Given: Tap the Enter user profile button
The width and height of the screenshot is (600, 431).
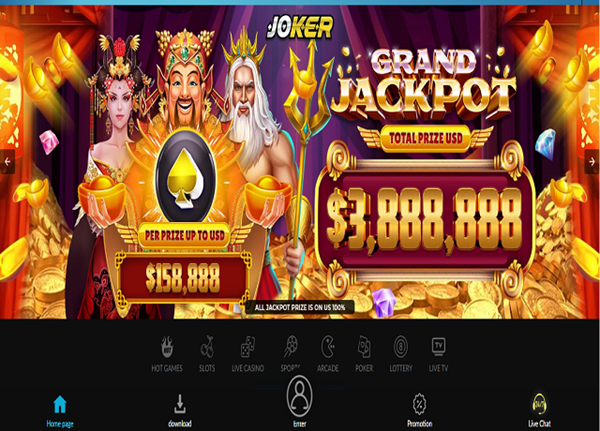Looking at the screenshot, I should 300,396.
